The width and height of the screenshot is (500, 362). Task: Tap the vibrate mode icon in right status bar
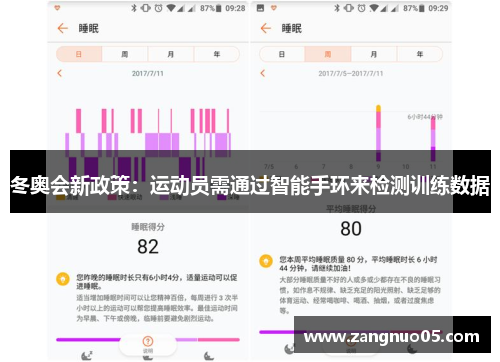(x=349, y=8)
